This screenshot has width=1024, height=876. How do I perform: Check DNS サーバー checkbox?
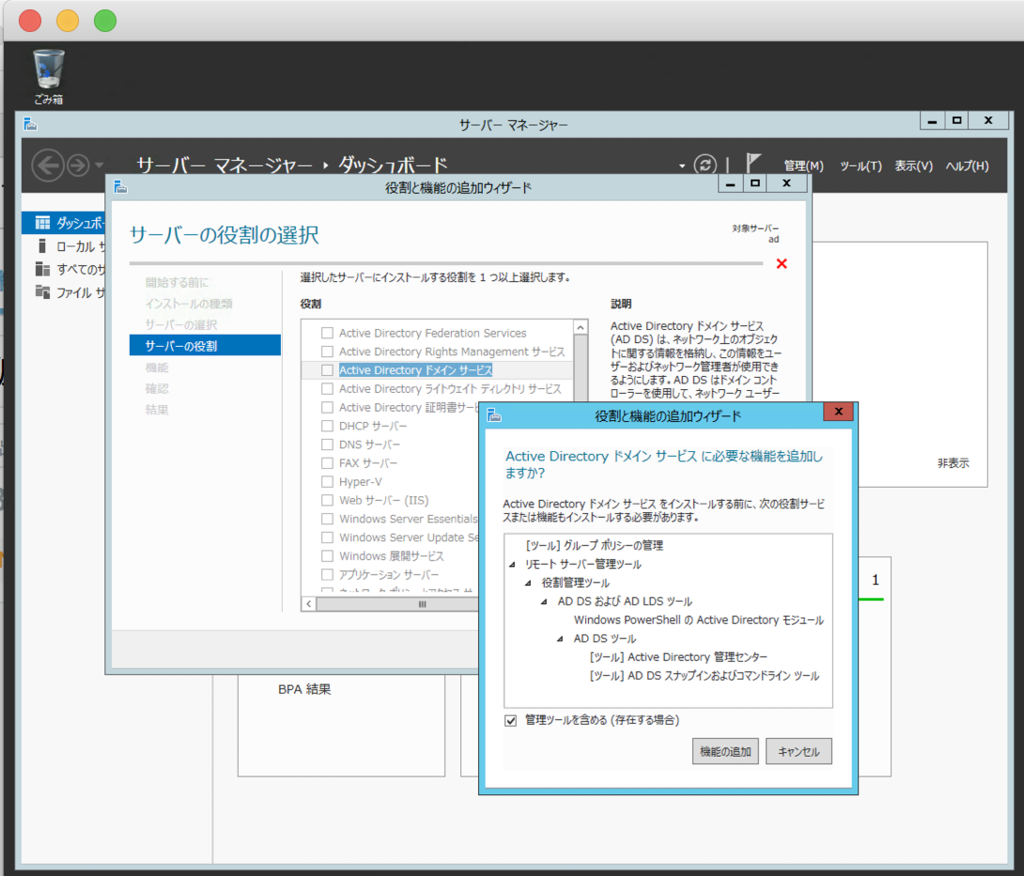[327, 444]
